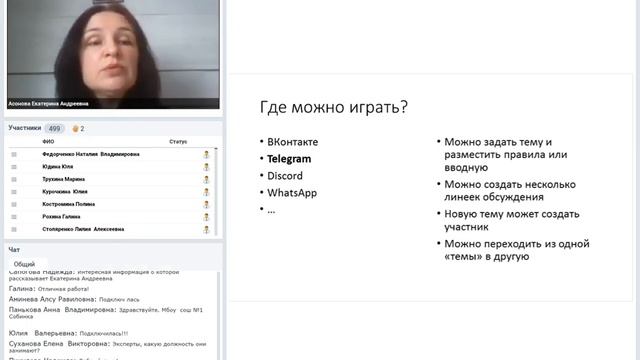Click status icon next to Костромина Полина
Screen dimensions: 640x360
tap(206, 204)
